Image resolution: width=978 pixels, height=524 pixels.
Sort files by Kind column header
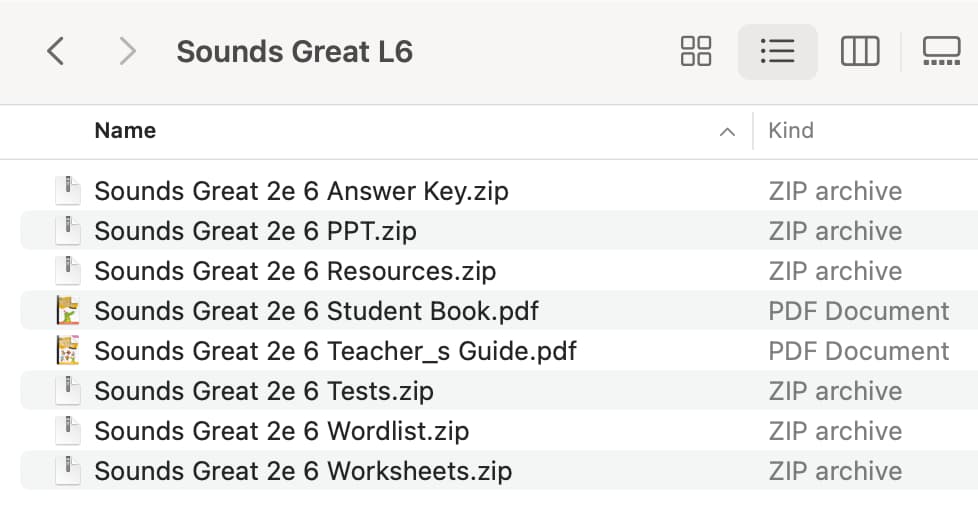791,130
